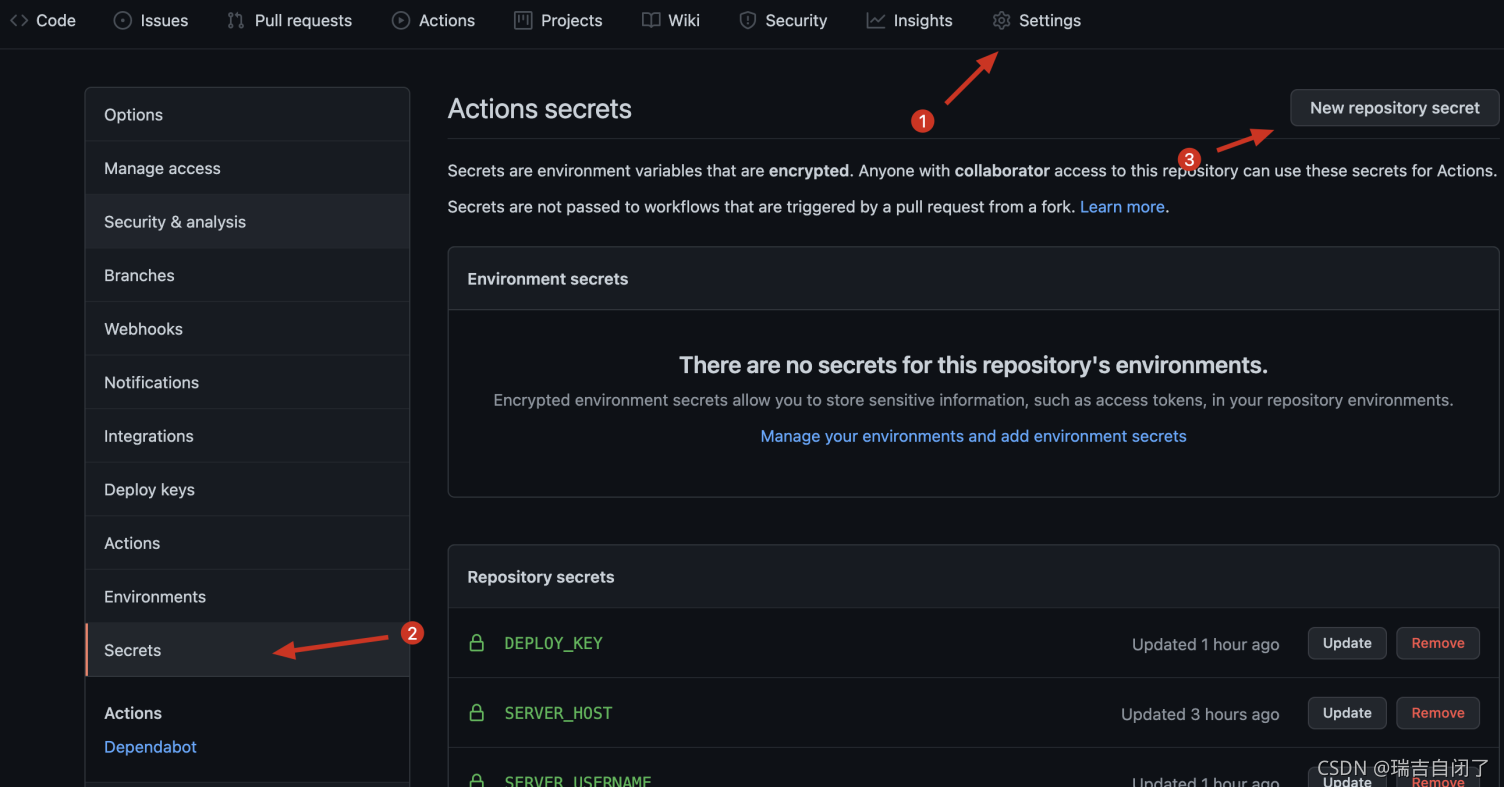Click the Projects board icon
Image resolution: width=1504 pixels, height=787 pixels.
point(523,20)
